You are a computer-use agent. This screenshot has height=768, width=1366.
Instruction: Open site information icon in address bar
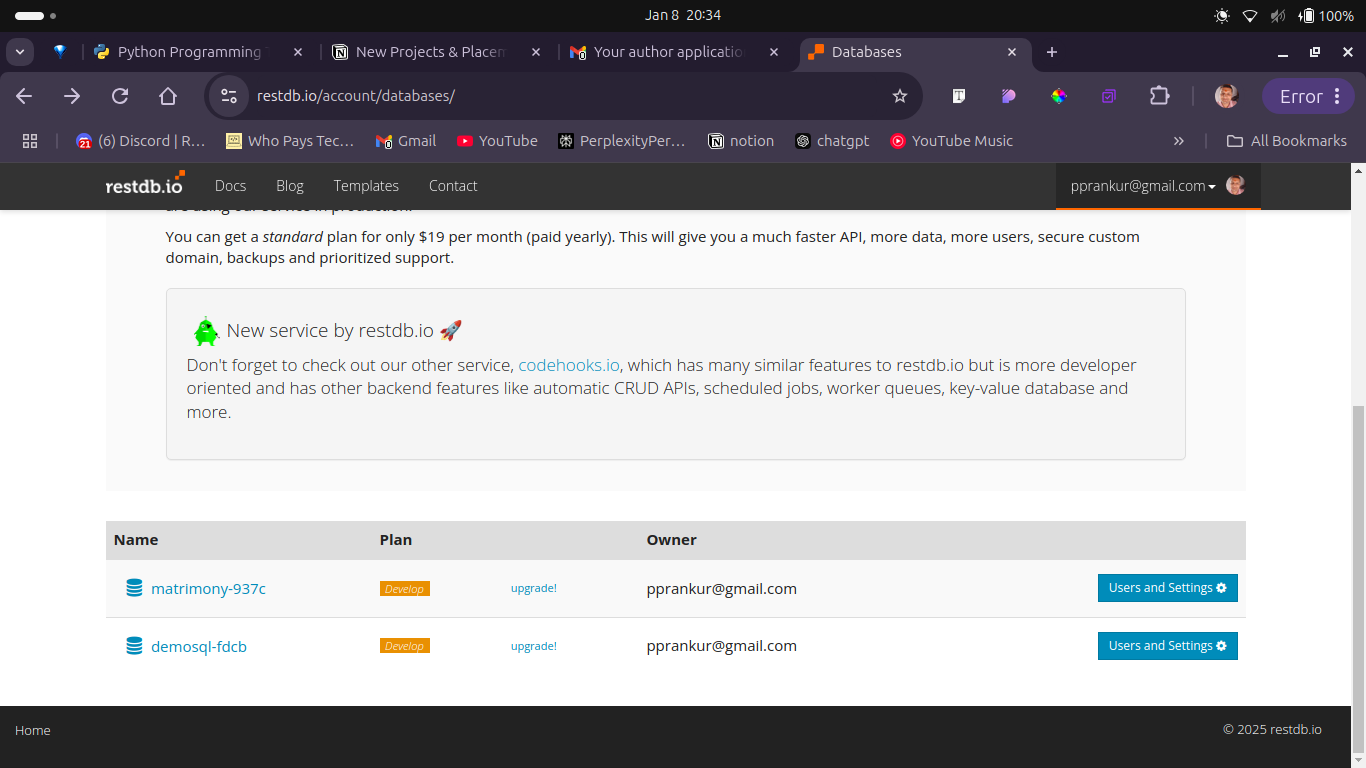tap(229, 96)
